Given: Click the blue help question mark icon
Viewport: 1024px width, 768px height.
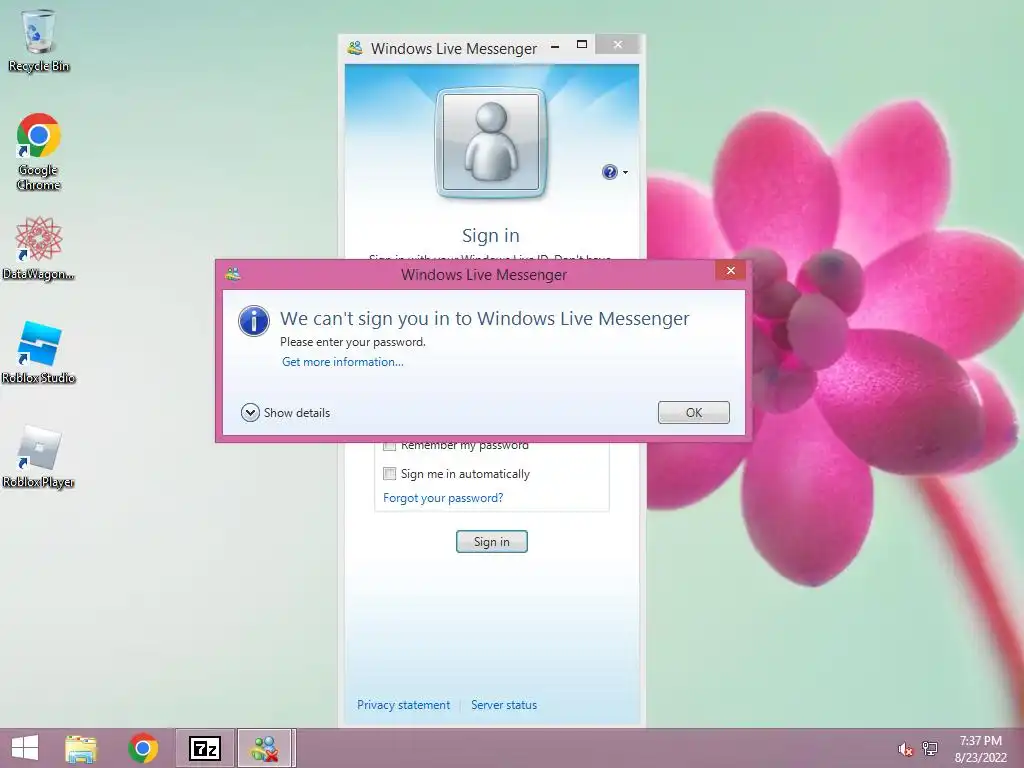Looking at the screenshot, I should coord(609,172).
